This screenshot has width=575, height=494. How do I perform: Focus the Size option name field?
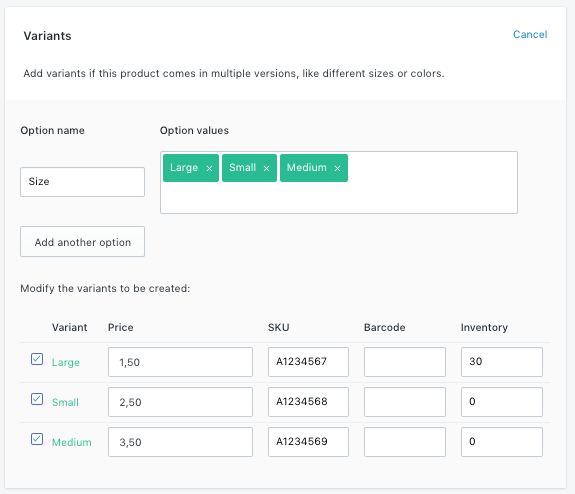click(83, 182)
